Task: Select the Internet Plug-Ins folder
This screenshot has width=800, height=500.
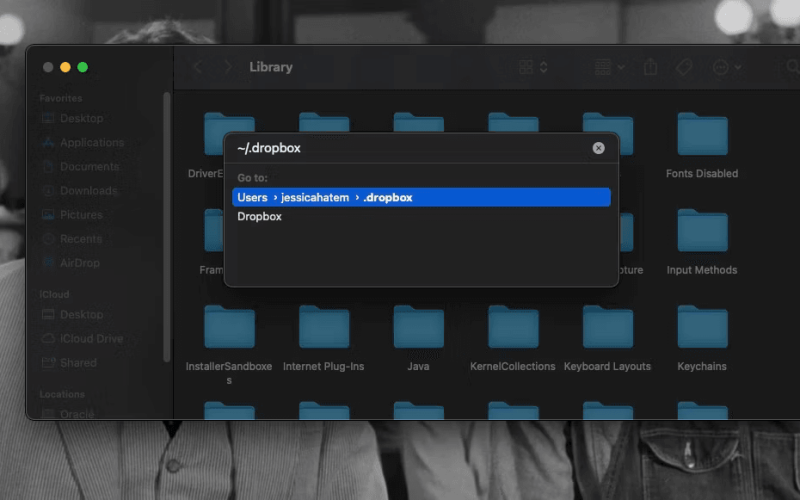Action: click(x=323, y=338)
